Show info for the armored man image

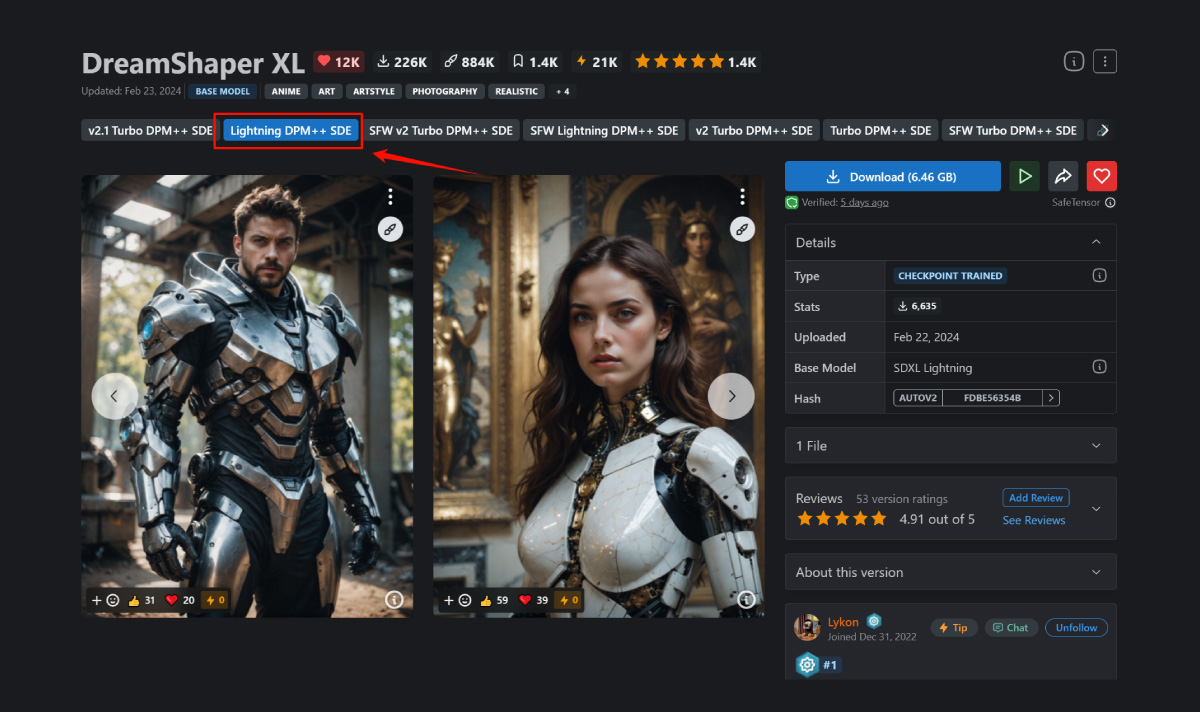point(394,600)
